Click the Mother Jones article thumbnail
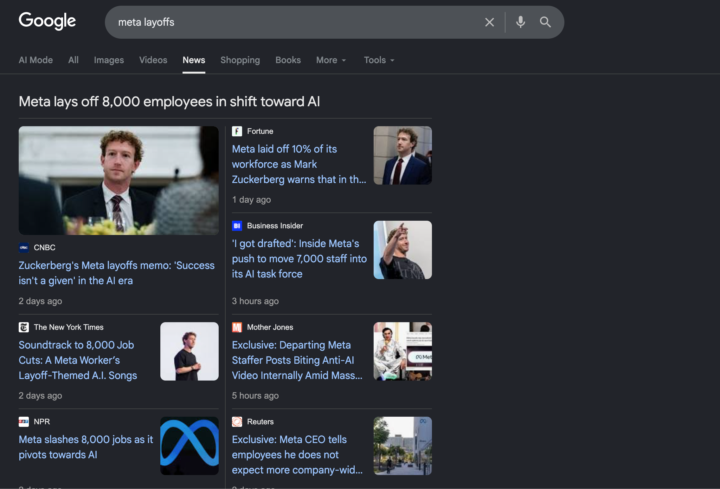 (403, 351)
